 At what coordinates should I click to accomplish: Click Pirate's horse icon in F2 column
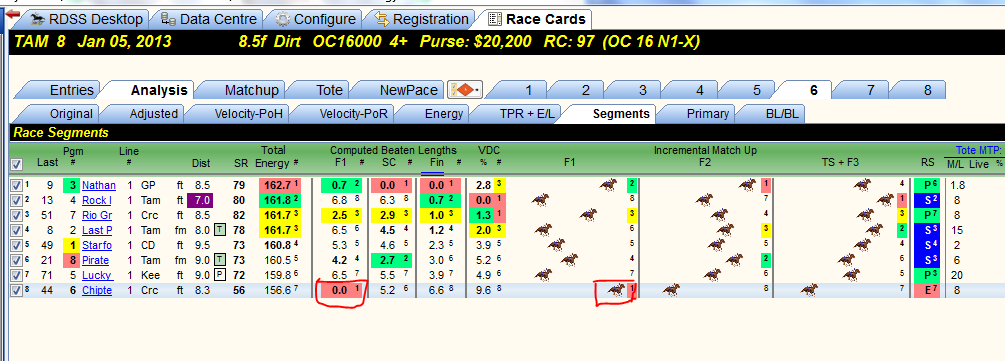735,260
